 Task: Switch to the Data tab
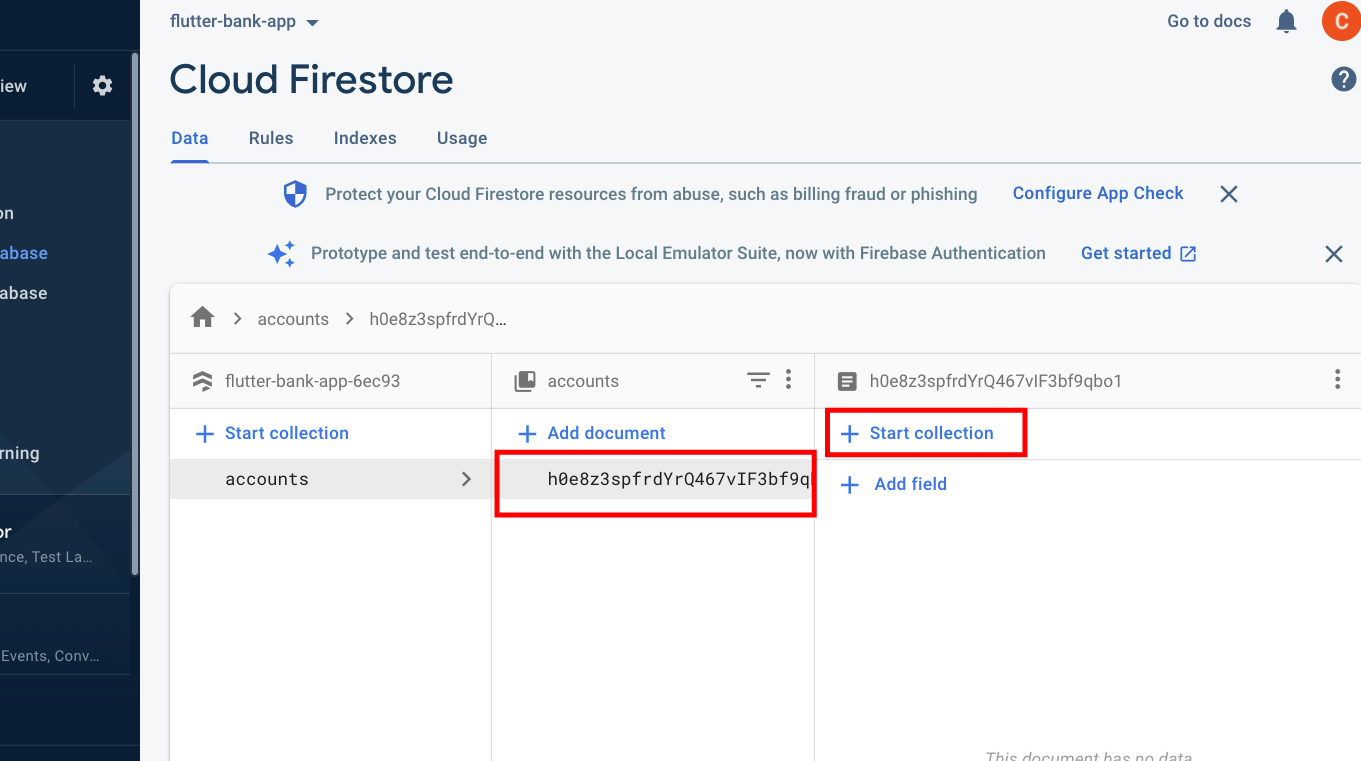pos(189,139)
